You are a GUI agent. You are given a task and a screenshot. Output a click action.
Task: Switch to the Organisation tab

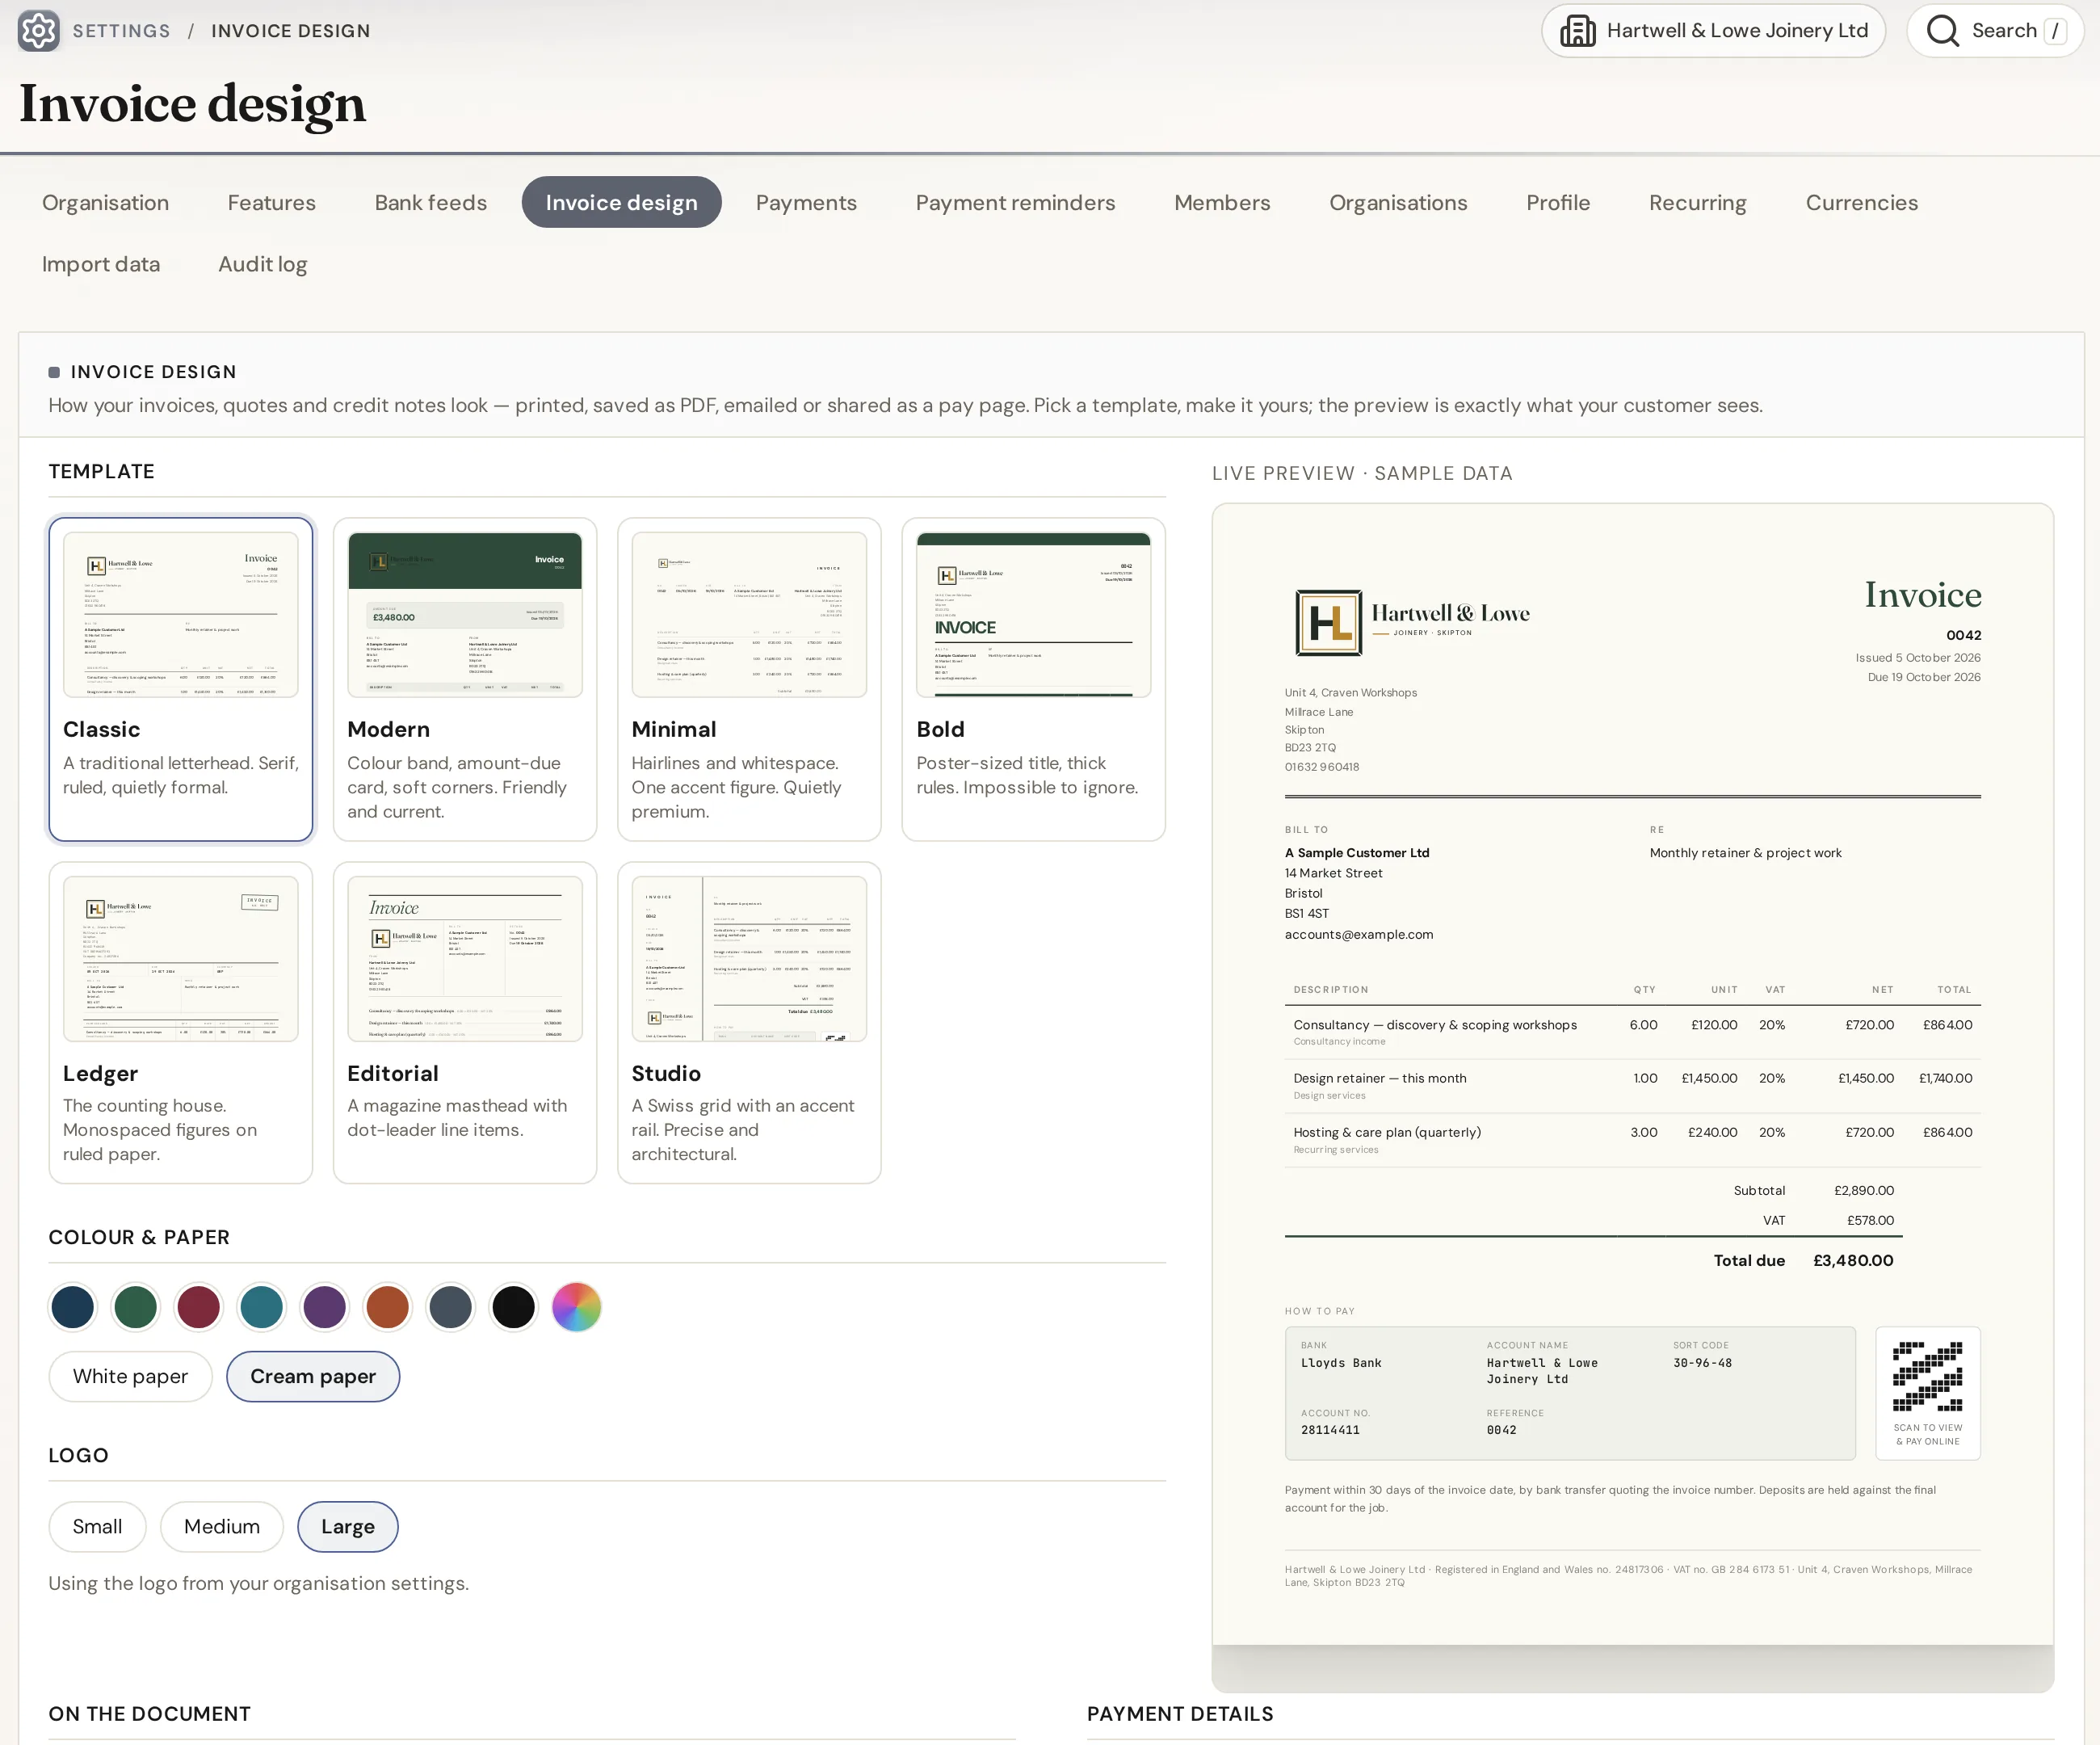click(x=105, y=202)
